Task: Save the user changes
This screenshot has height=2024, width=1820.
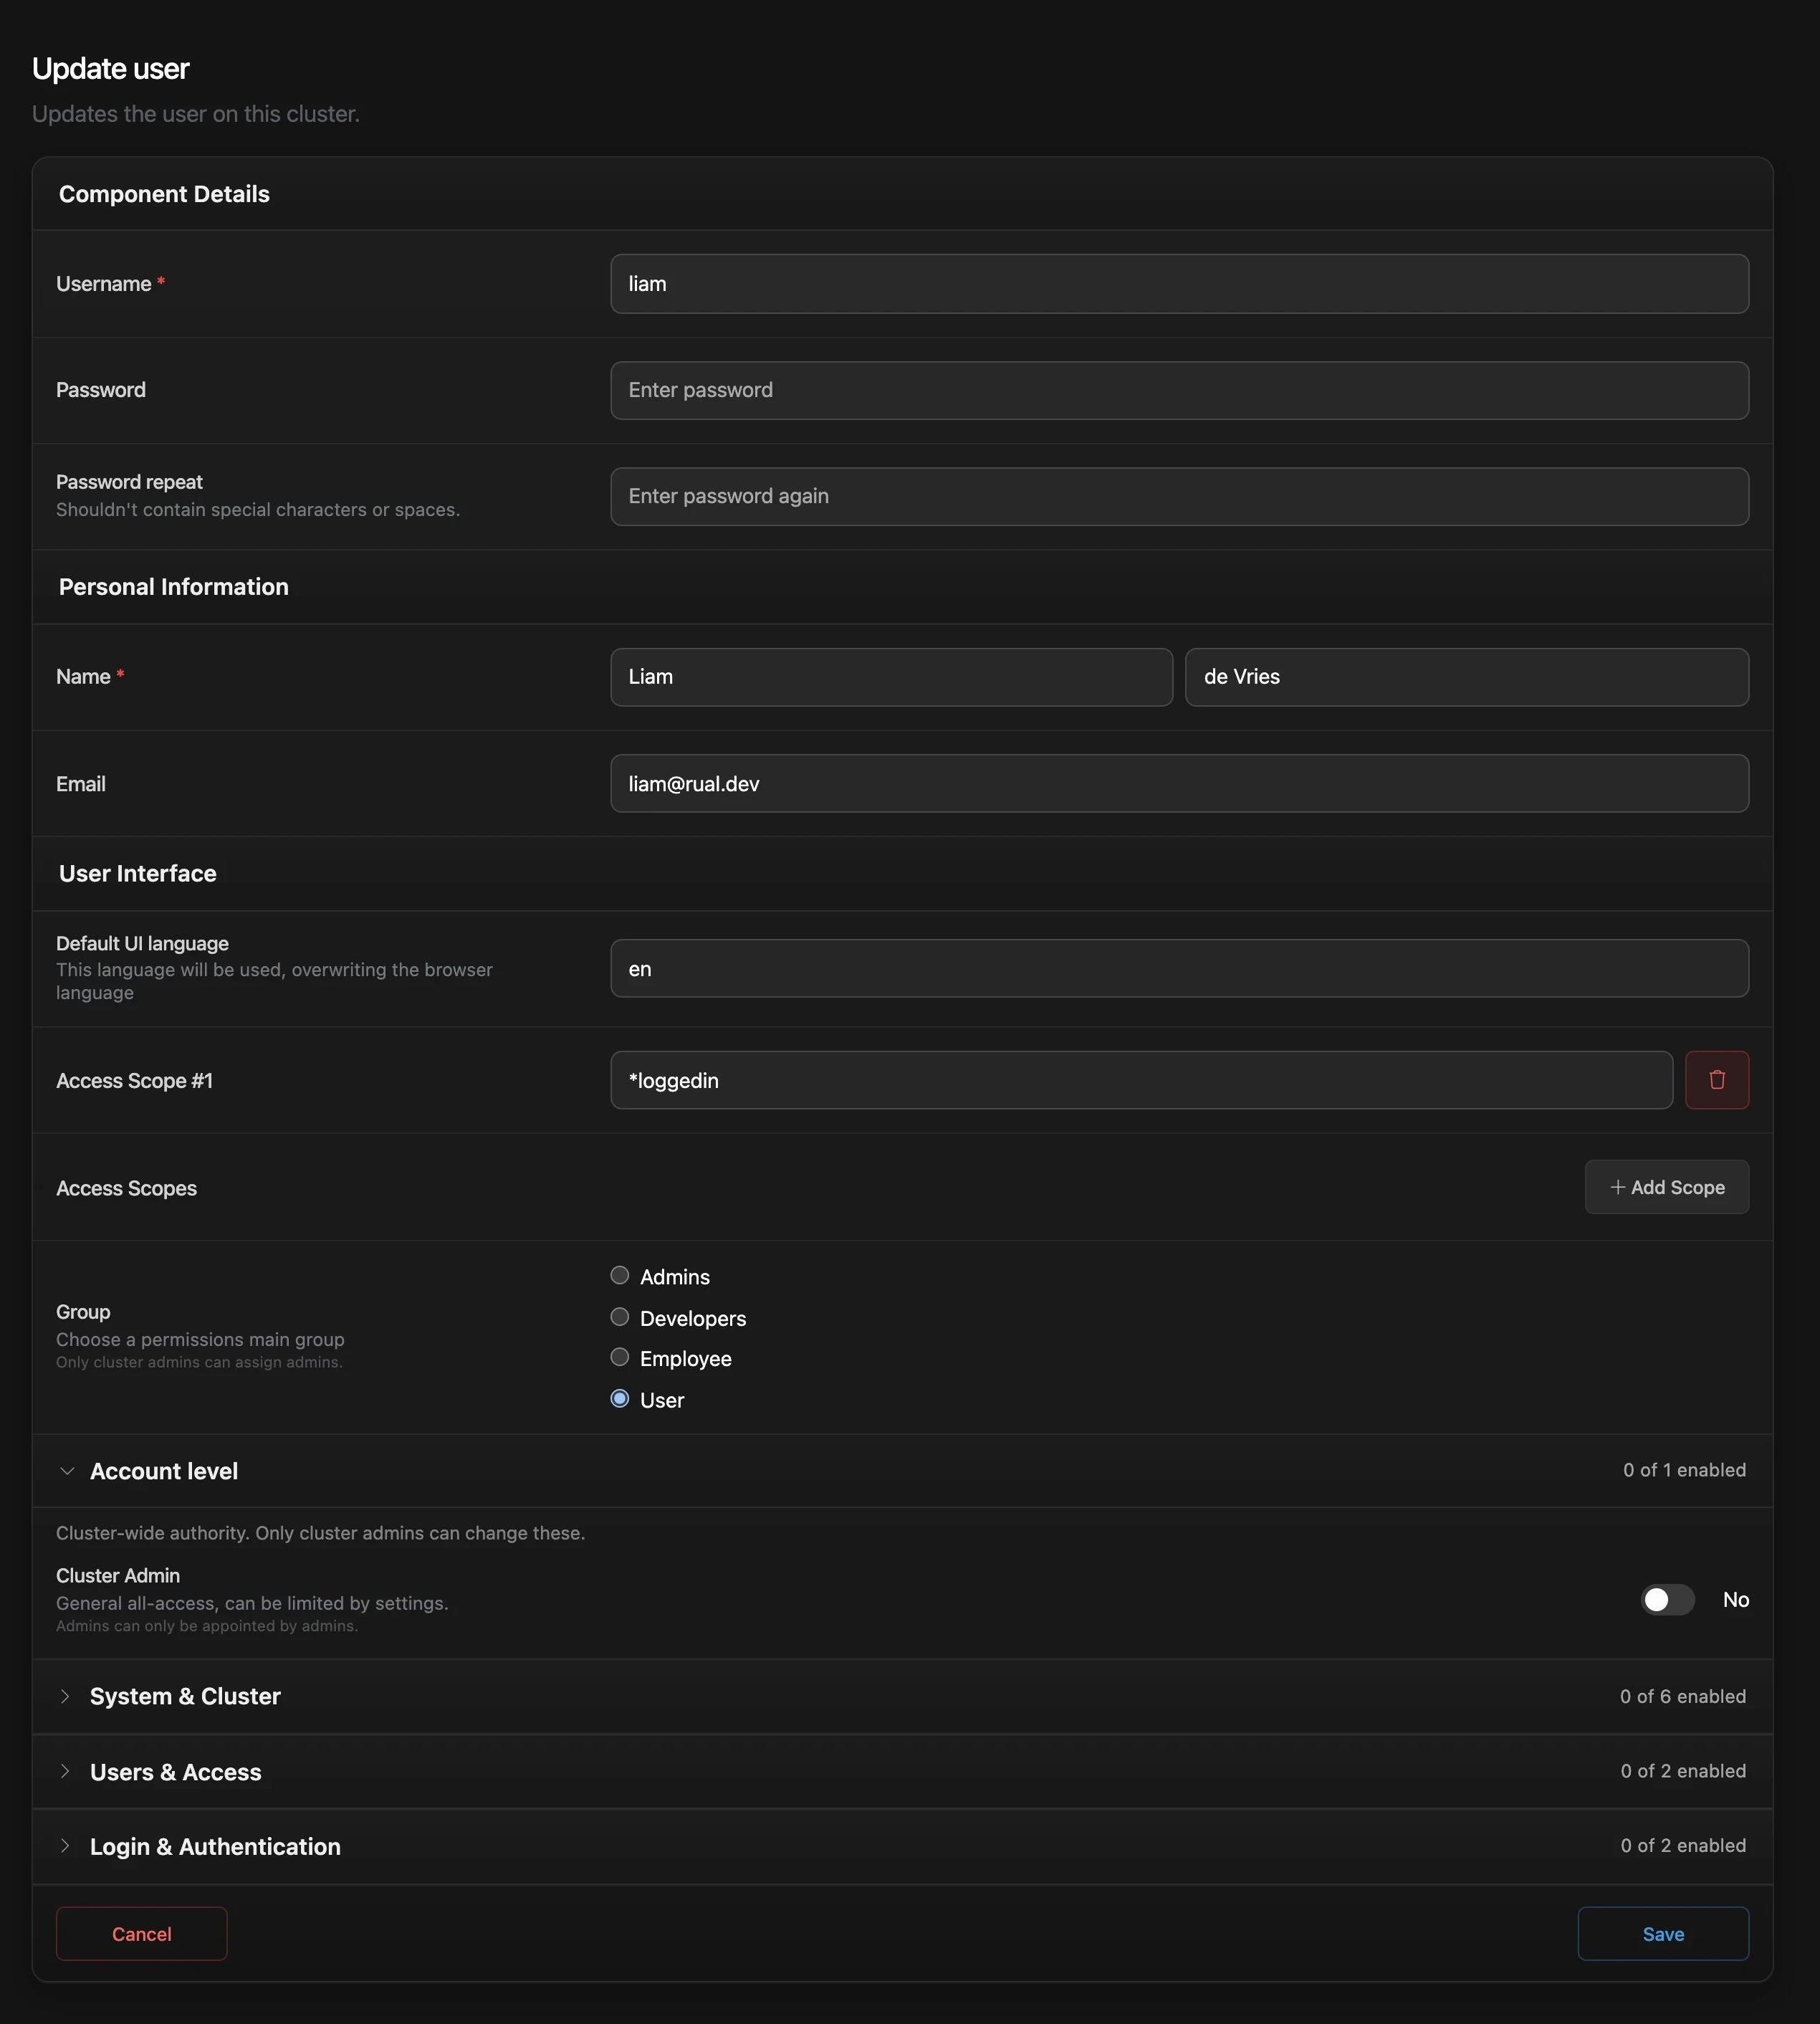Action: tap(1663, 1934)
